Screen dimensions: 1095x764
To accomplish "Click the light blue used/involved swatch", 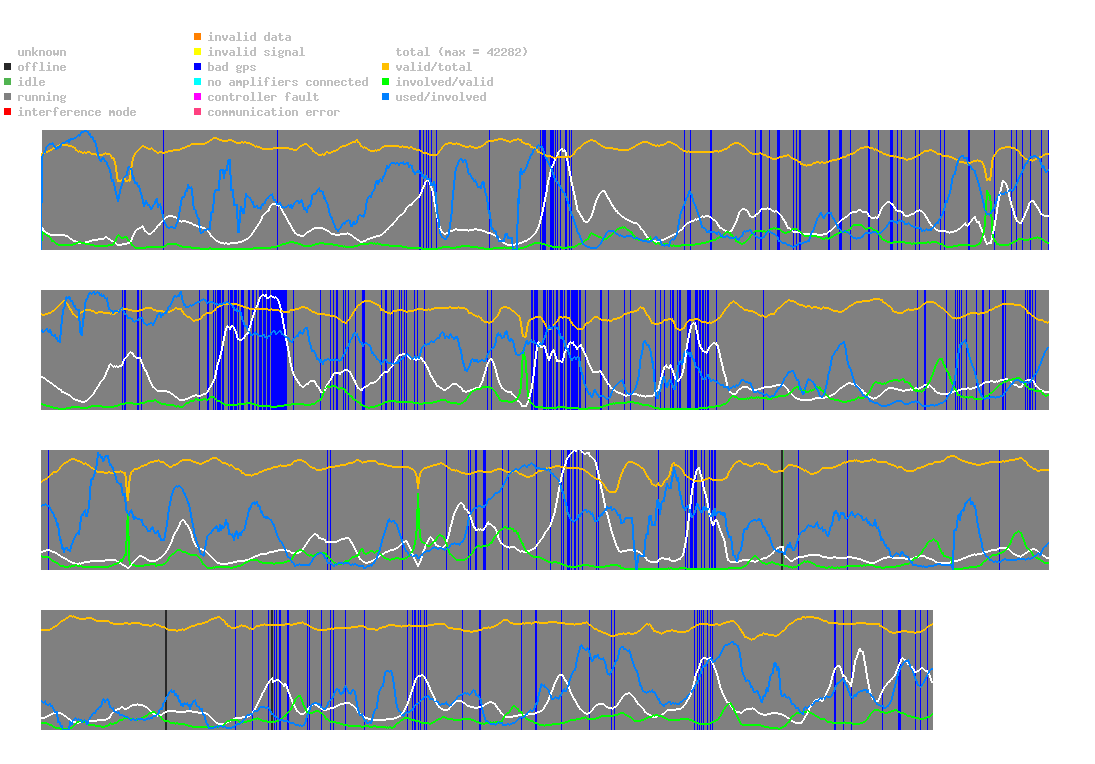I will click(x=385, y=97).
